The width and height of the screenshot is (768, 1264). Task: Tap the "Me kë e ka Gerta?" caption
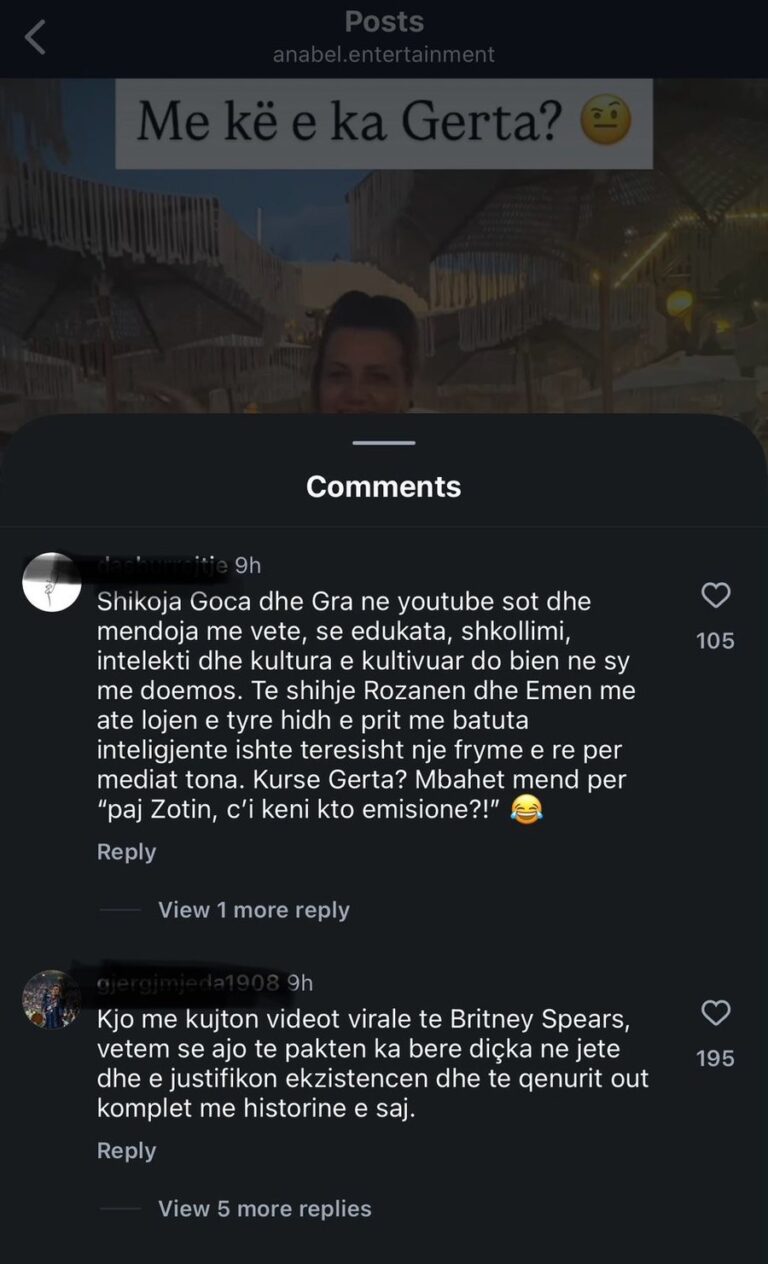point(384,124)
